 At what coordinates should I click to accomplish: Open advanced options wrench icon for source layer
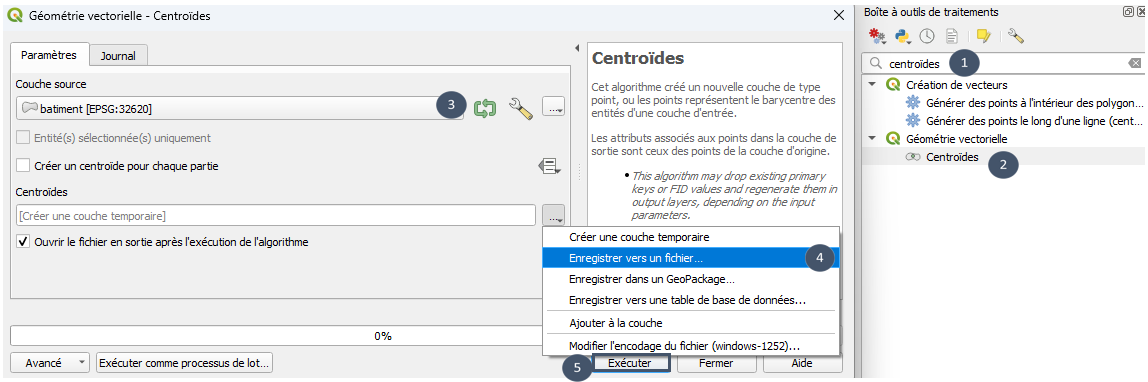[x=521, y=108]
